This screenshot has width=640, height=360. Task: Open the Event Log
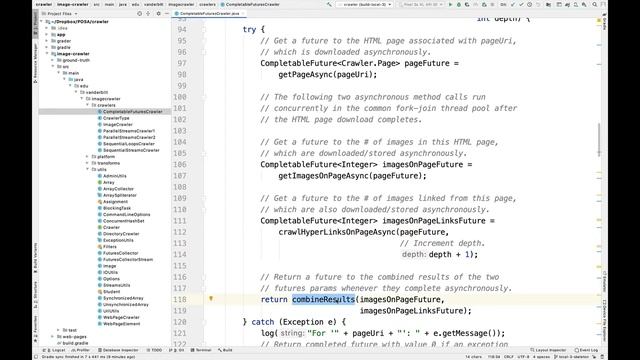[587, 350]
